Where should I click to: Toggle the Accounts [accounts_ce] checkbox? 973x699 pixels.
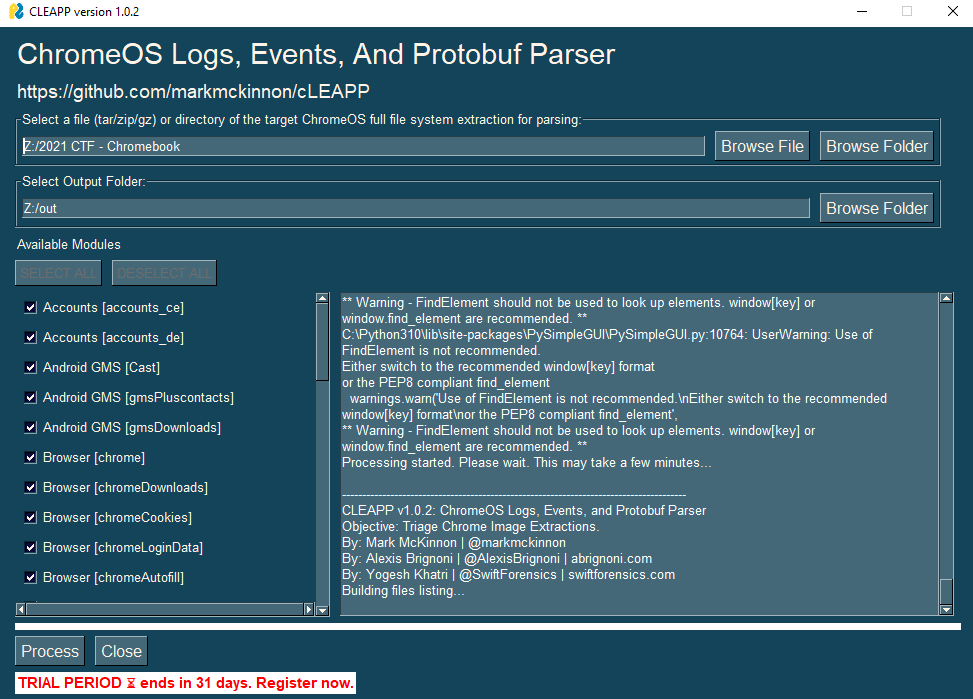(30, 307)
